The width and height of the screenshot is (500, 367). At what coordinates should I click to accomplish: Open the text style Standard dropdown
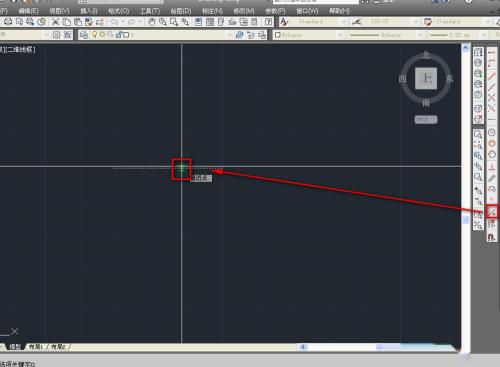click(x=319, y=22)
